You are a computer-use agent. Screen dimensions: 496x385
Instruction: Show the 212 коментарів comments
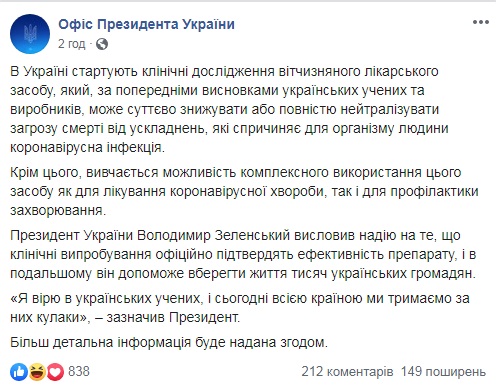click(x=347, y=372)
